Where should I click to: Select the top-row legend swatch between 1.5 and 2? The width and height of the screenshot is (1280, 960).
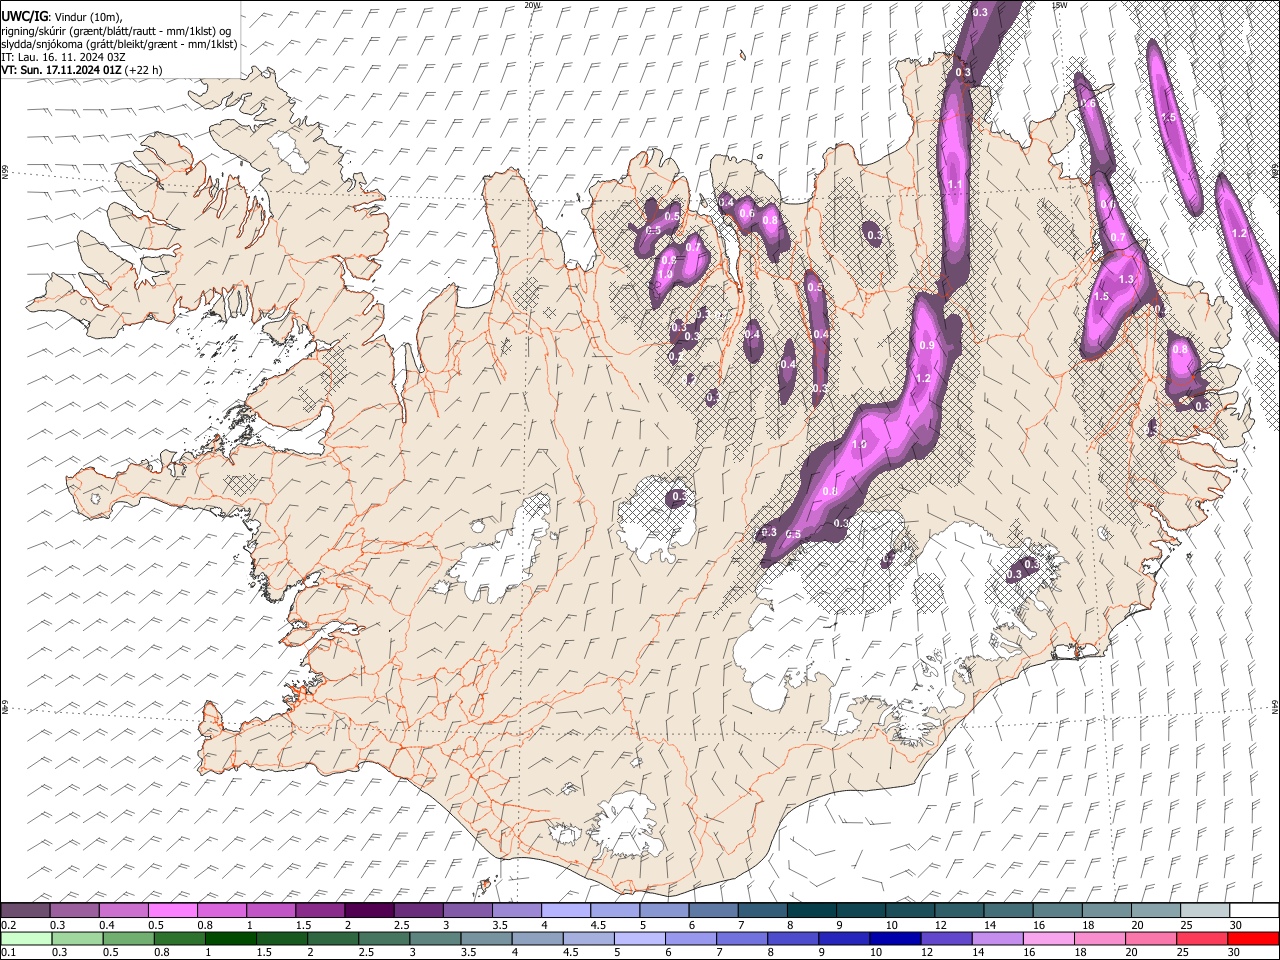(x=320, y=910)
